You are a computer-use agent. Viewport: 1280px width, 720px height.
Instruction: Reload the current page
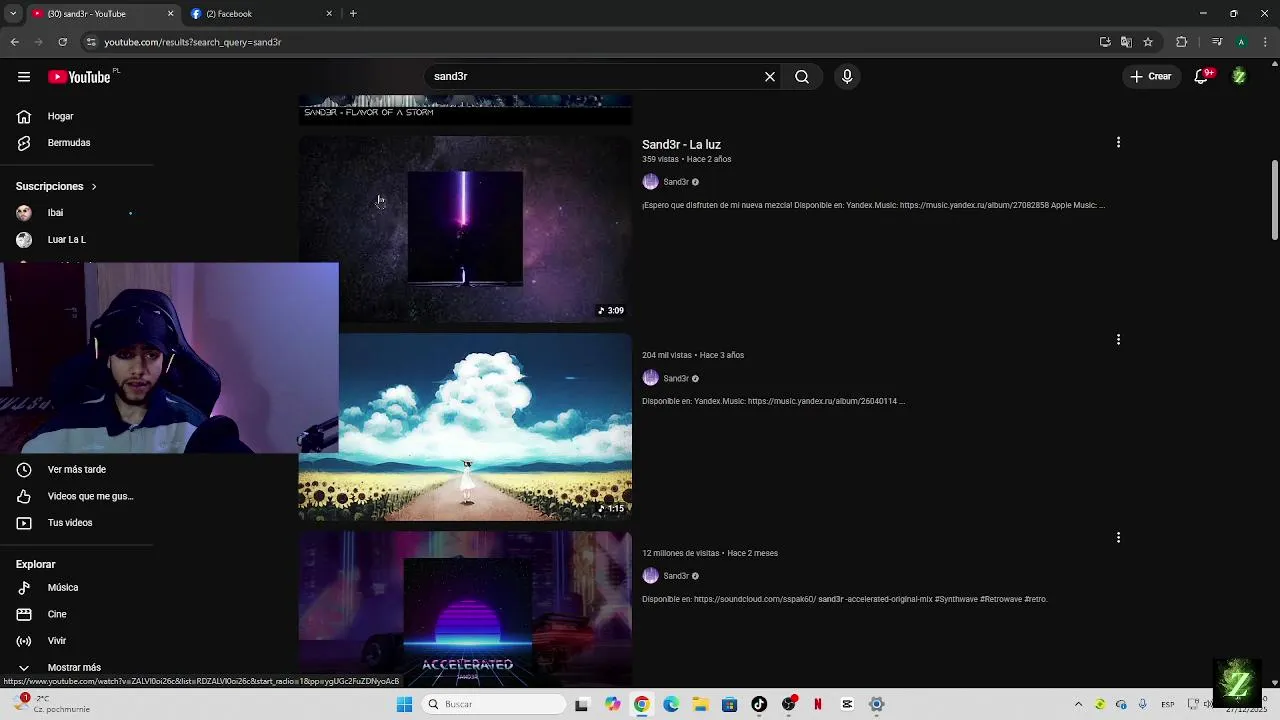[x=62, y=42]
